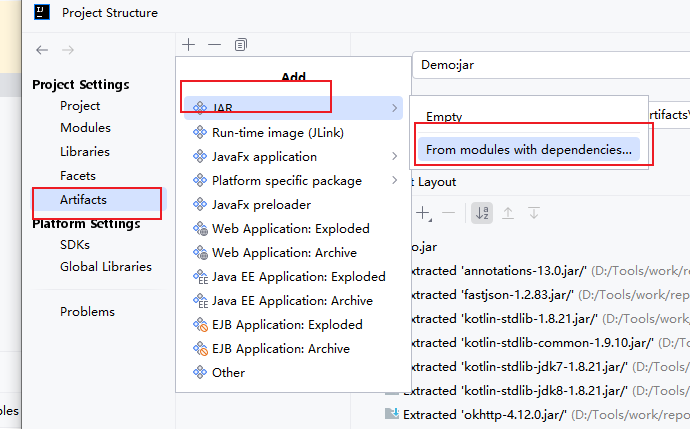Image resolution: width=690 pixels, height=429 pixels.
Task: Select Run-time image (JLink) entry
Action: (293, 132)
